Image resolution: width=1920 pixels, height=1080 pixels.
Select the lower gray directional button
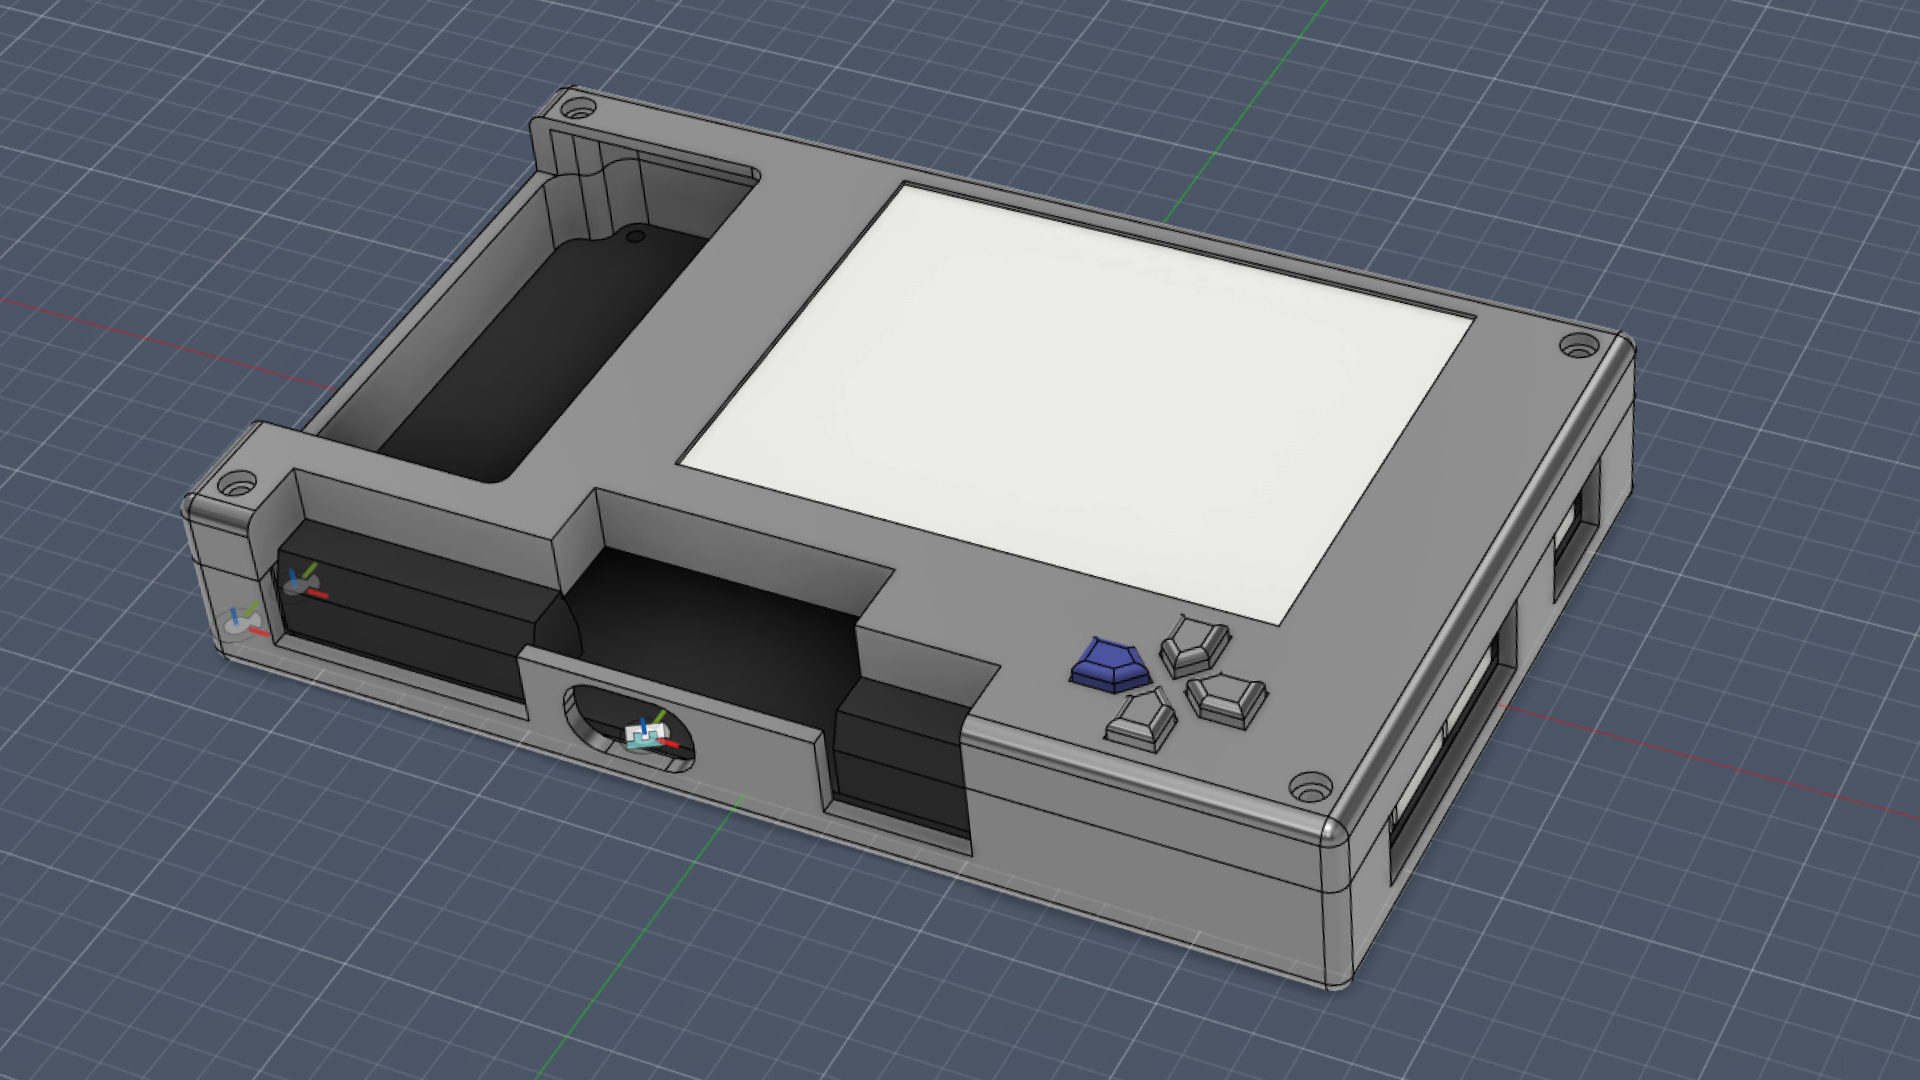1142,722
